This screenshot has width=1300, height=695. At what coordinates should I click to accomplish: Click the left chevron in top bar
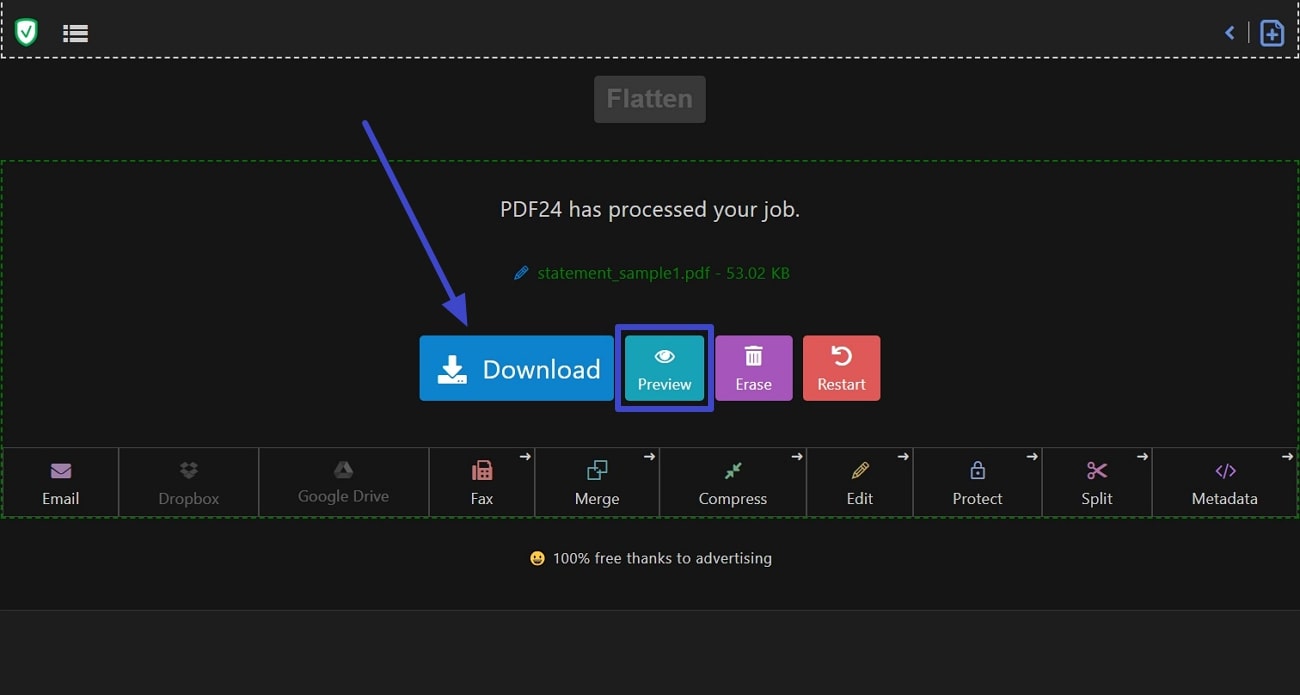click(x=1230, y=33)
